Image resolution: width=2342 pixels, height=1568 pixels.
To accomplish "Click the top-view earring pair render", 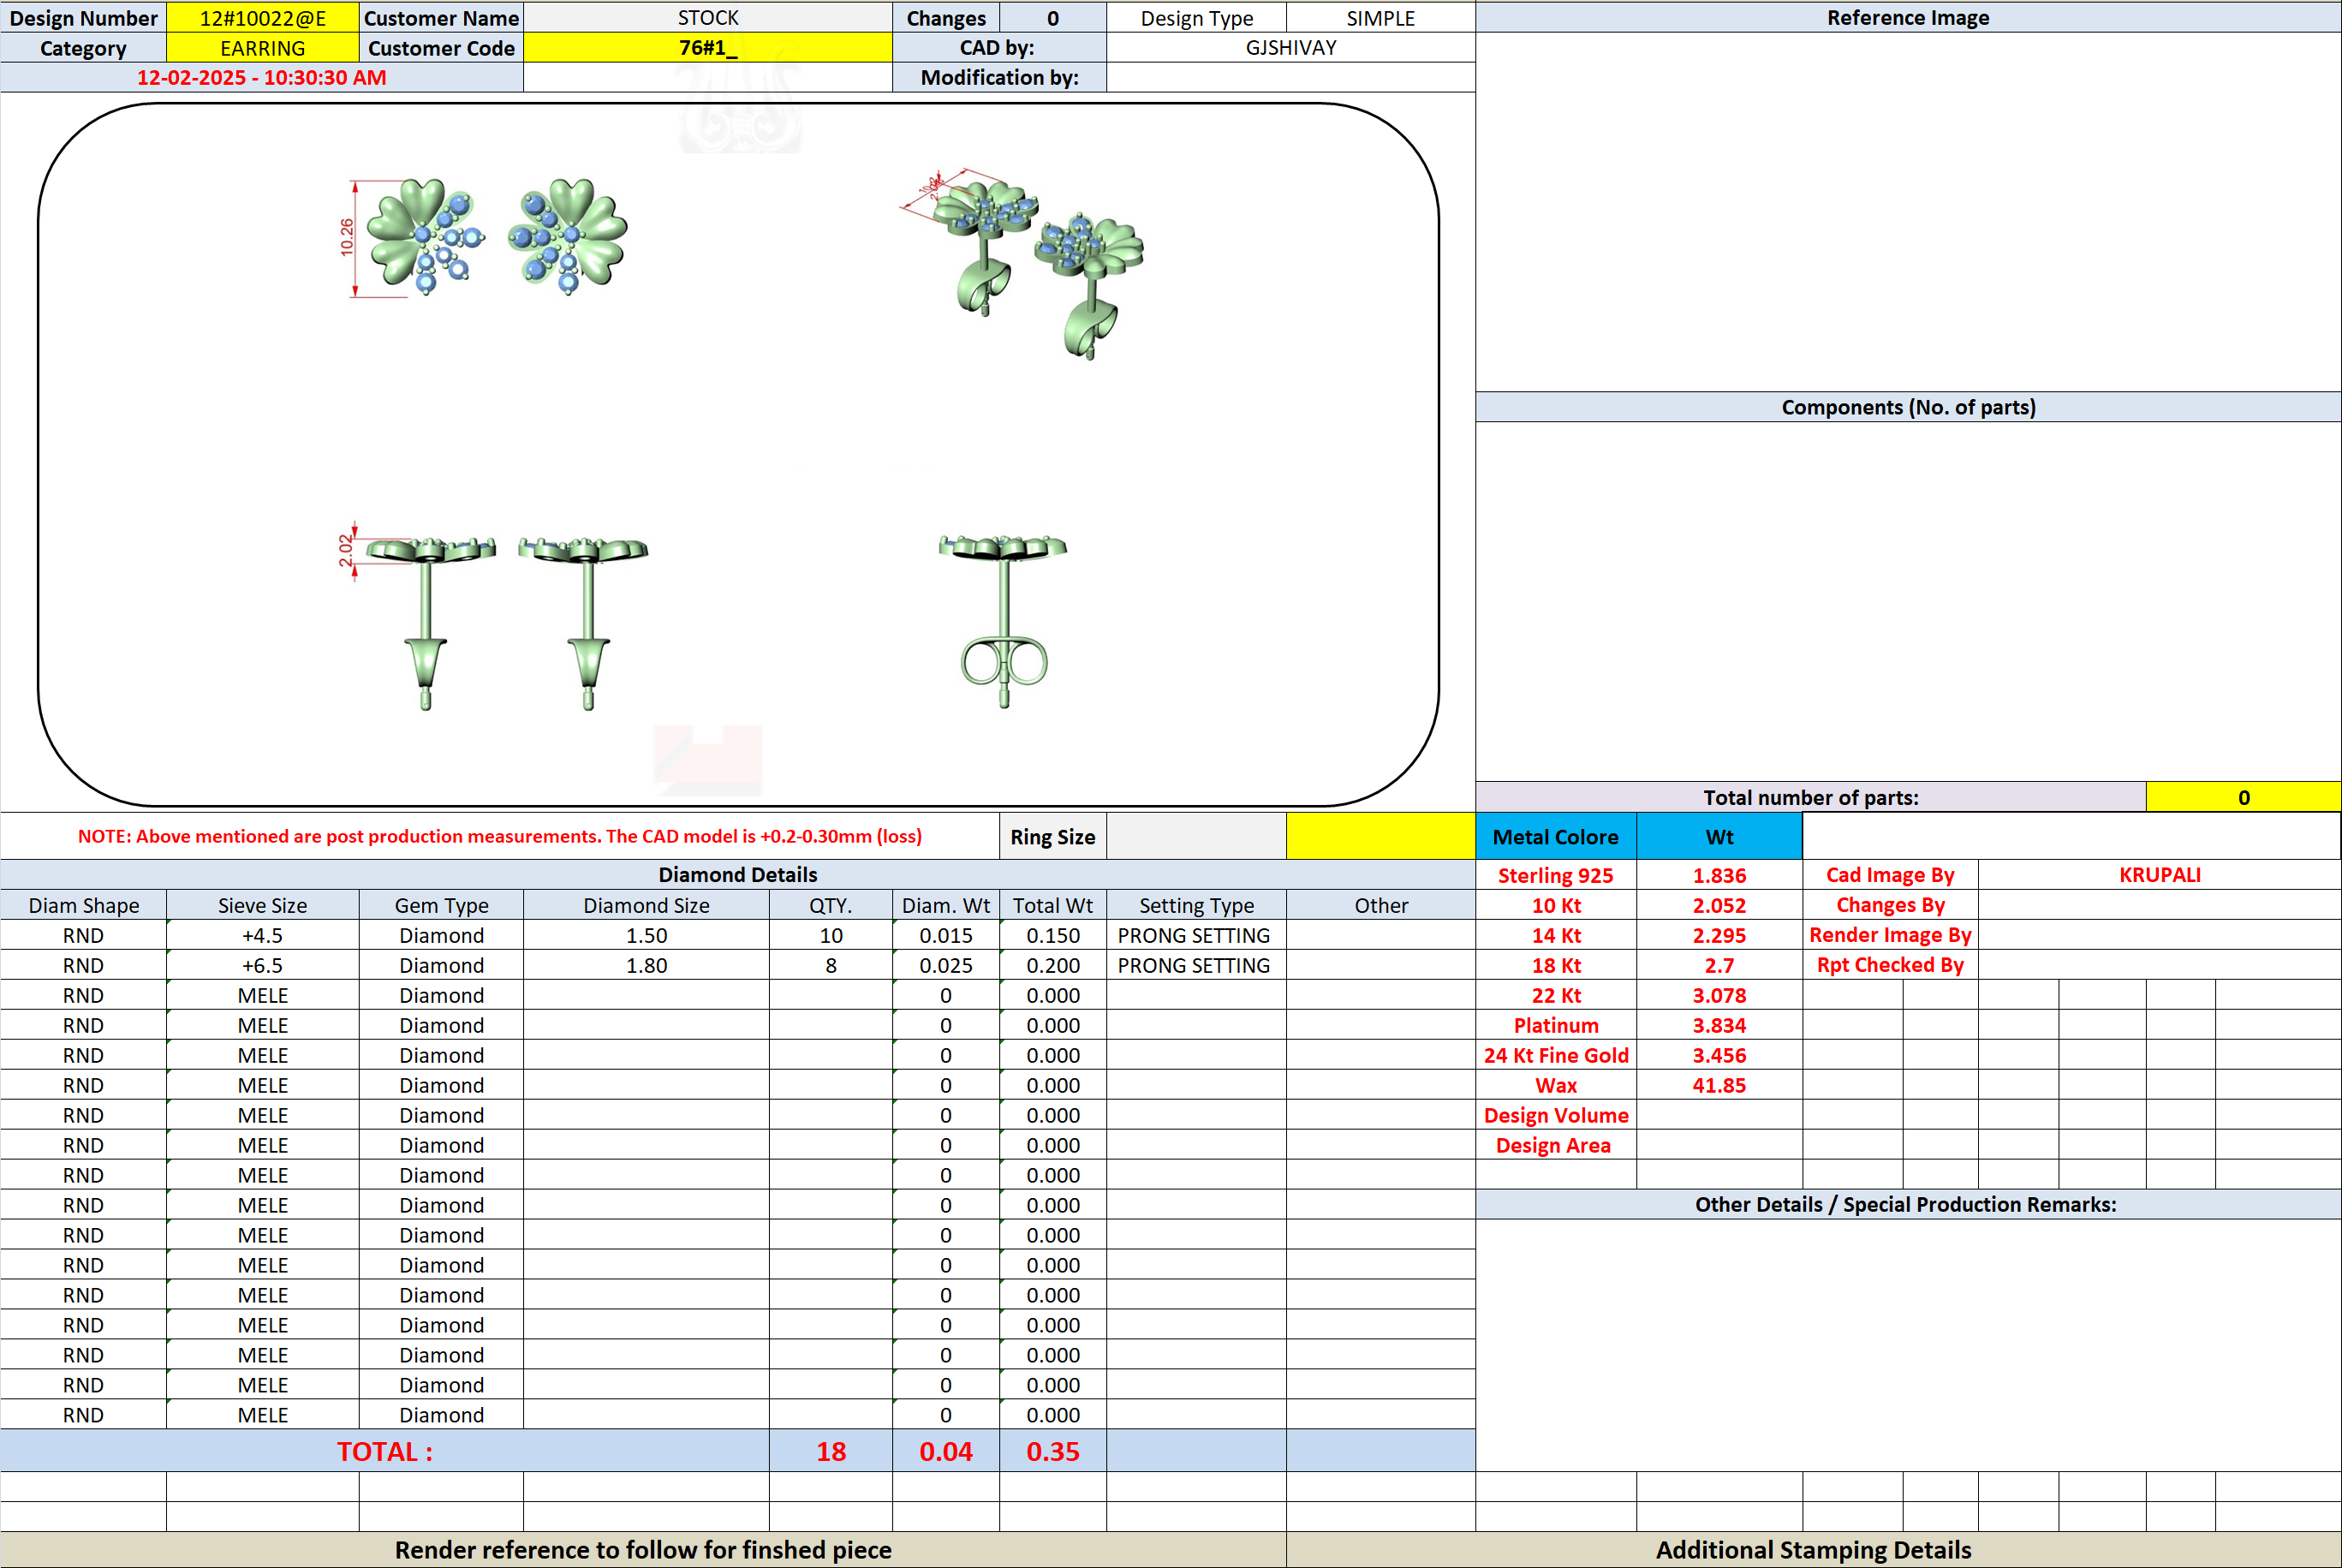I will 496,237.
